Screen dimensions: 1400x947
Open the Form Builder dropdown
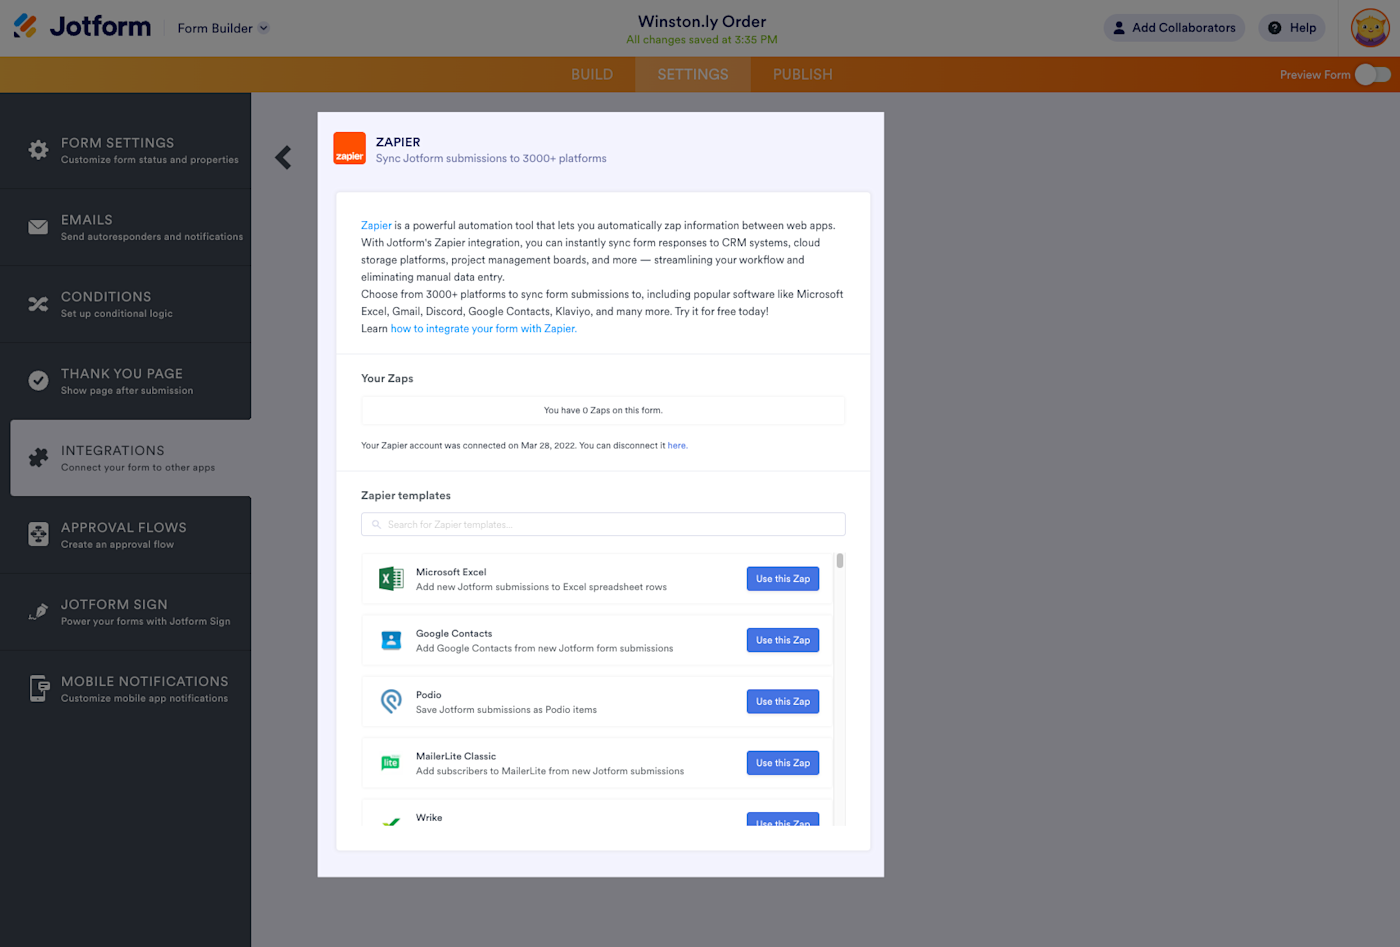[223, 28]
